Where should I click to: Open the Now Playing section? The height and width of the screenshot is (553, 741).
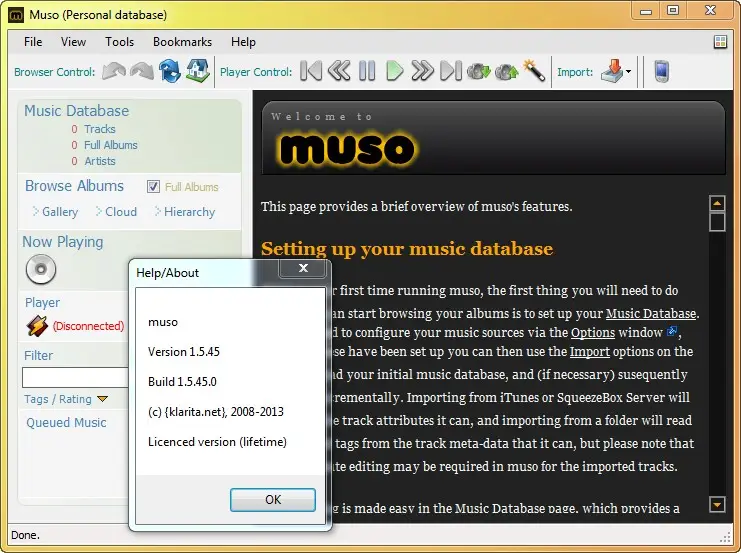tap(63, 242)
